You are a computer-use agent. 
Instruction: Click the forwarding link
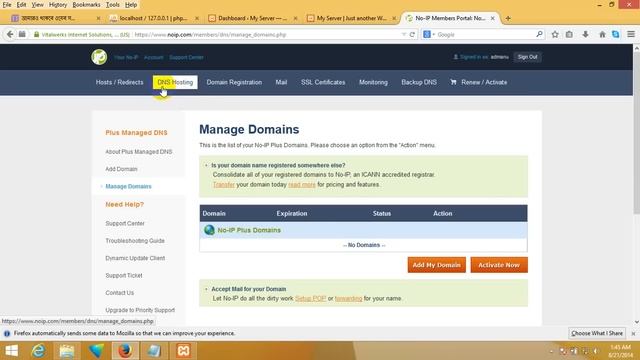(349, 298)
